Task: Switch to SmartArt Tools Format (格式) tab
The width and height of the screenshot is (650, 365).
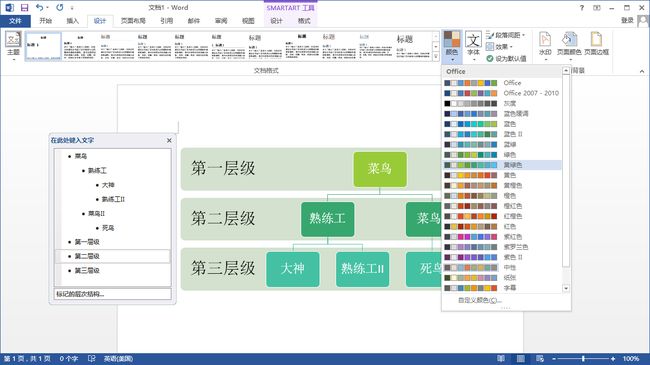Action: click(304, 21)
